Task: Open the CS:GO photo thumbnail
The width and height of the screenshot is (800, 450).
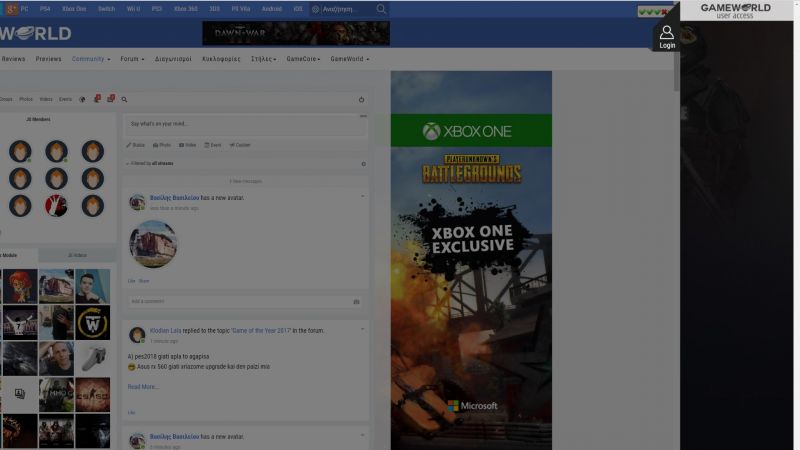Action: tap(92, 395)
